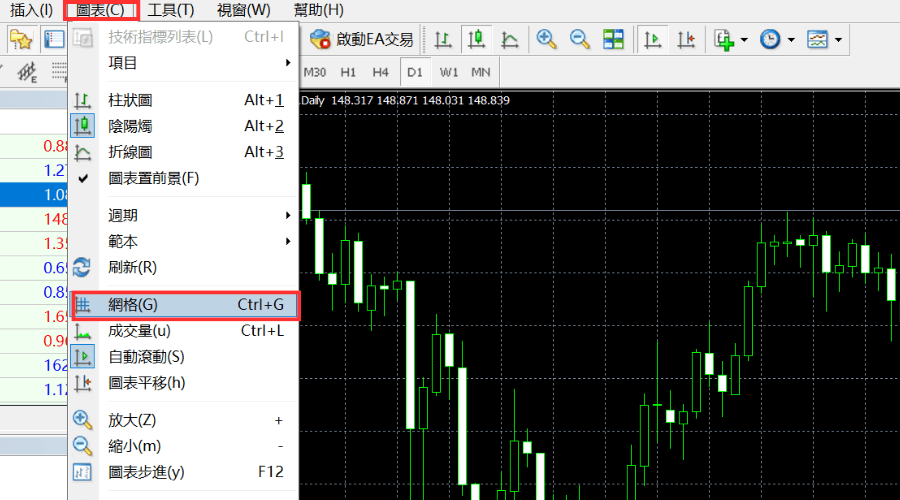The image size is (900, 500).
Task: Click the tile windows toolbar icon
Action: [613, 39]
